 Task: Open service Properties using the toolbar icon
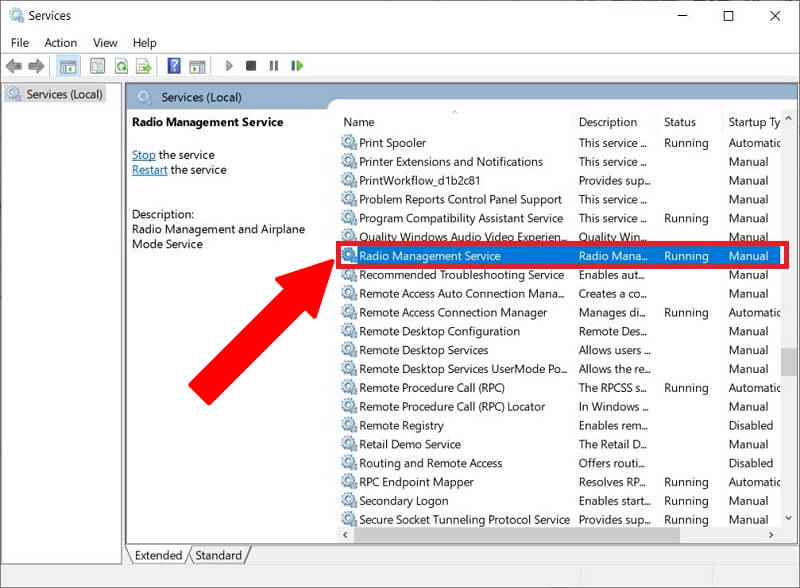click(98, 66)
